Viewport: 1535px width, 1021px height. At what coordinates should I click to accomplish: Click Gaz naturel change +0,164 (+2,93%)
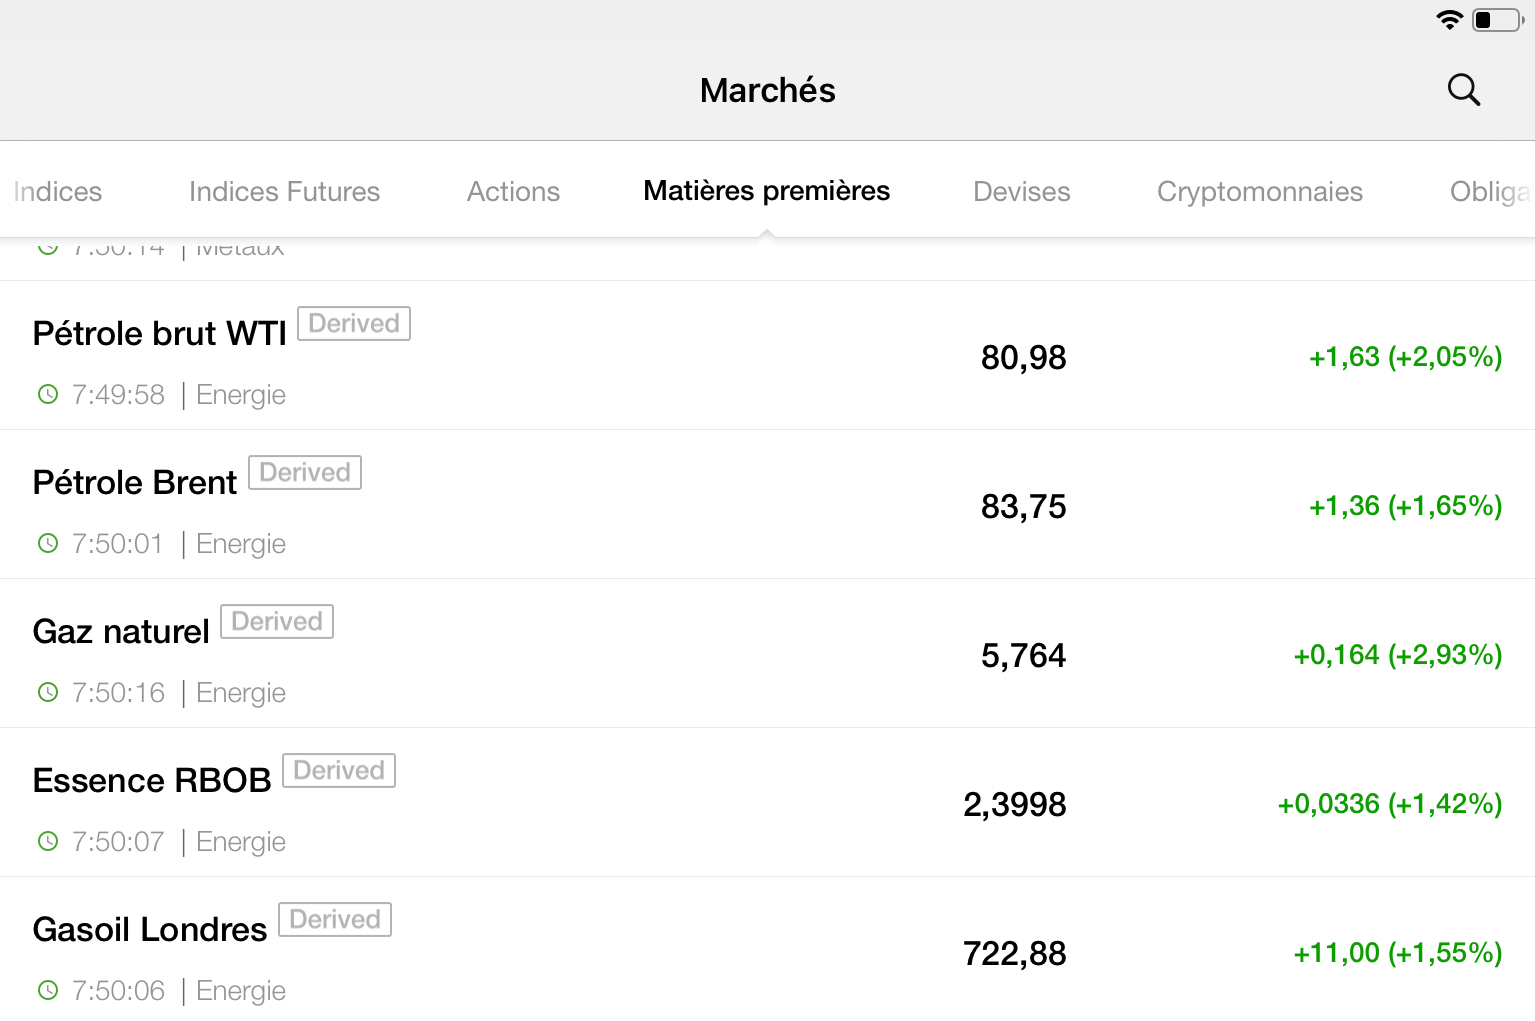click(x=1397, y=655)
